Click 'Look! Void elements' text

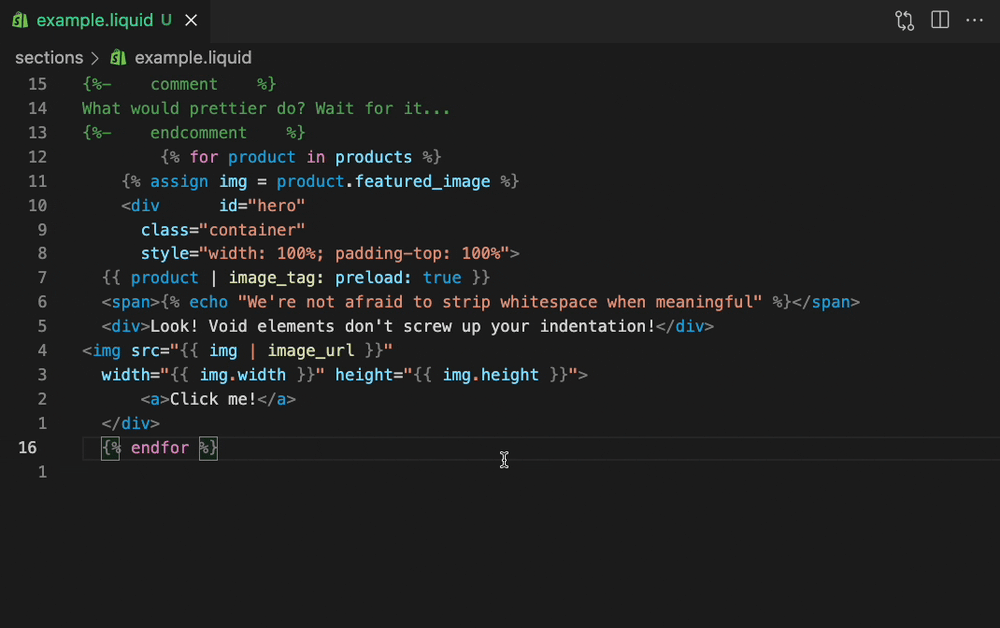click(x=242, y=326)
